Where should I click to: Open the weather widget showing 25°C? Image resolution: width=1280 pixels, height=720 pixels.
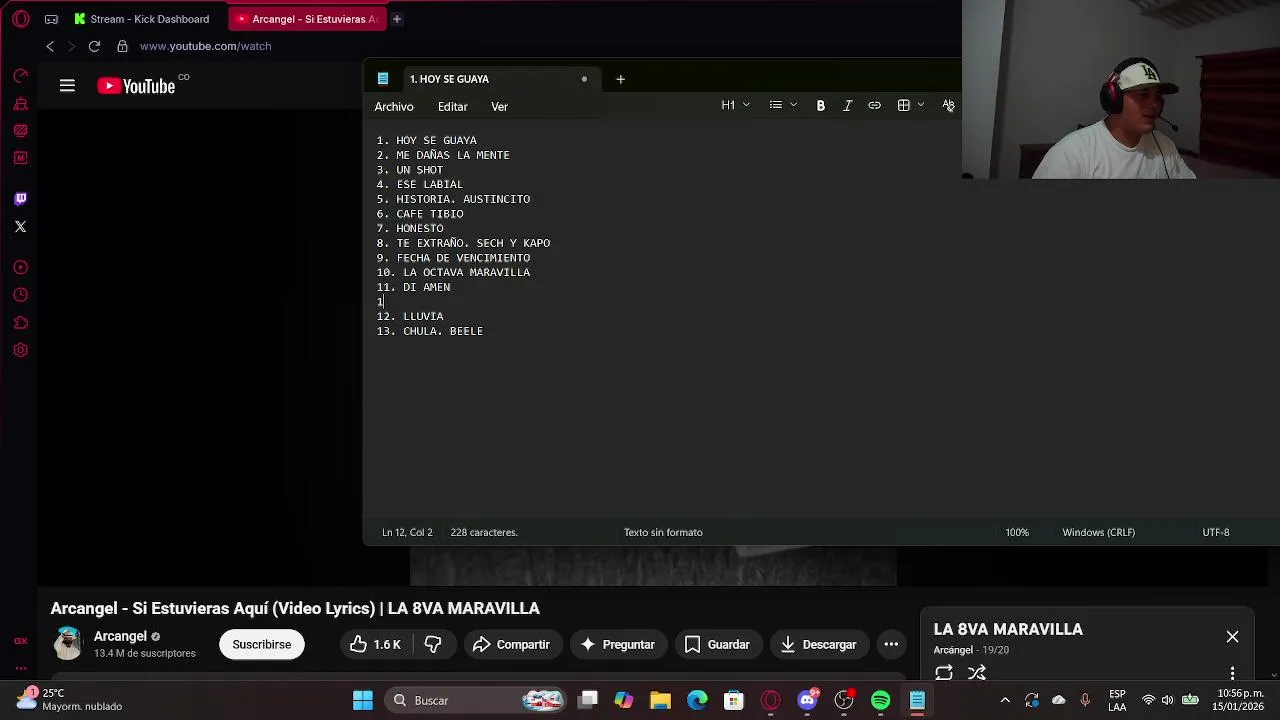(70, 700)
